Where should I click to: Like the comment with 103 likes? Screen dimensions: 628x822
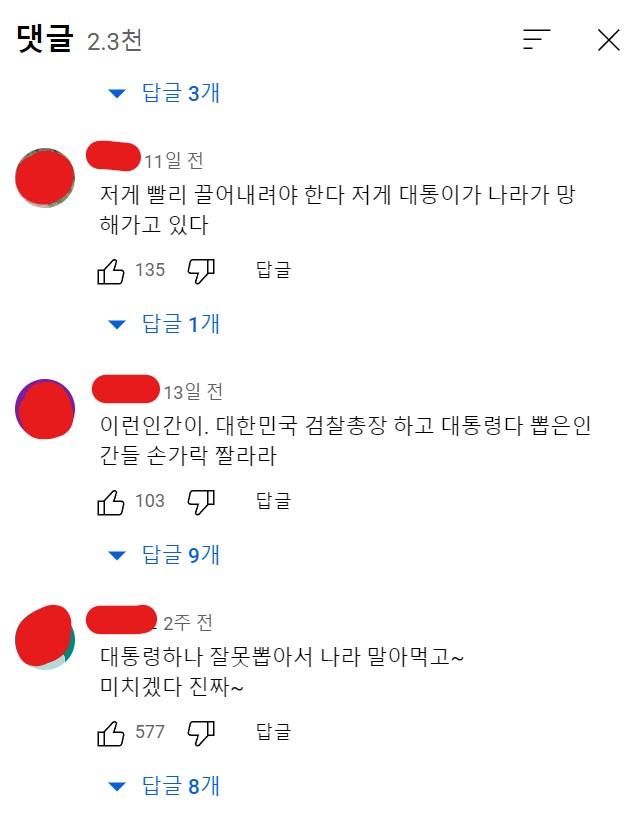[x=111, y=502]
